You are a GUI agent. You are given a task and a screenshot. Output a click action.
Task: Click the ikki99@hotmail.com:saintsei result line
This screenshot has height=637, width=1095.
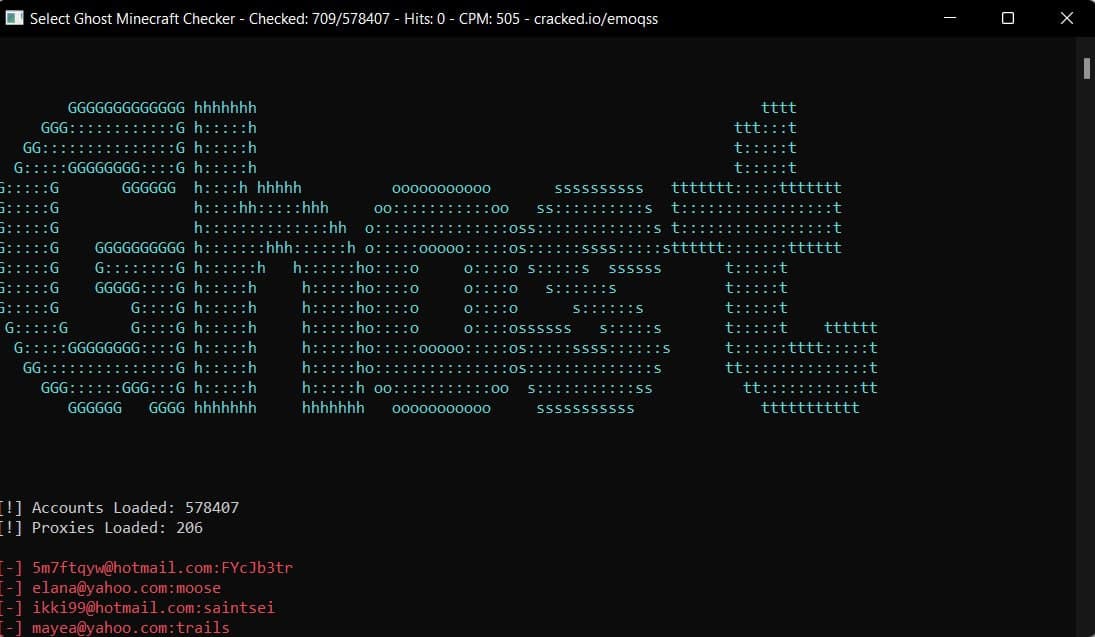(x=136, y=607)
